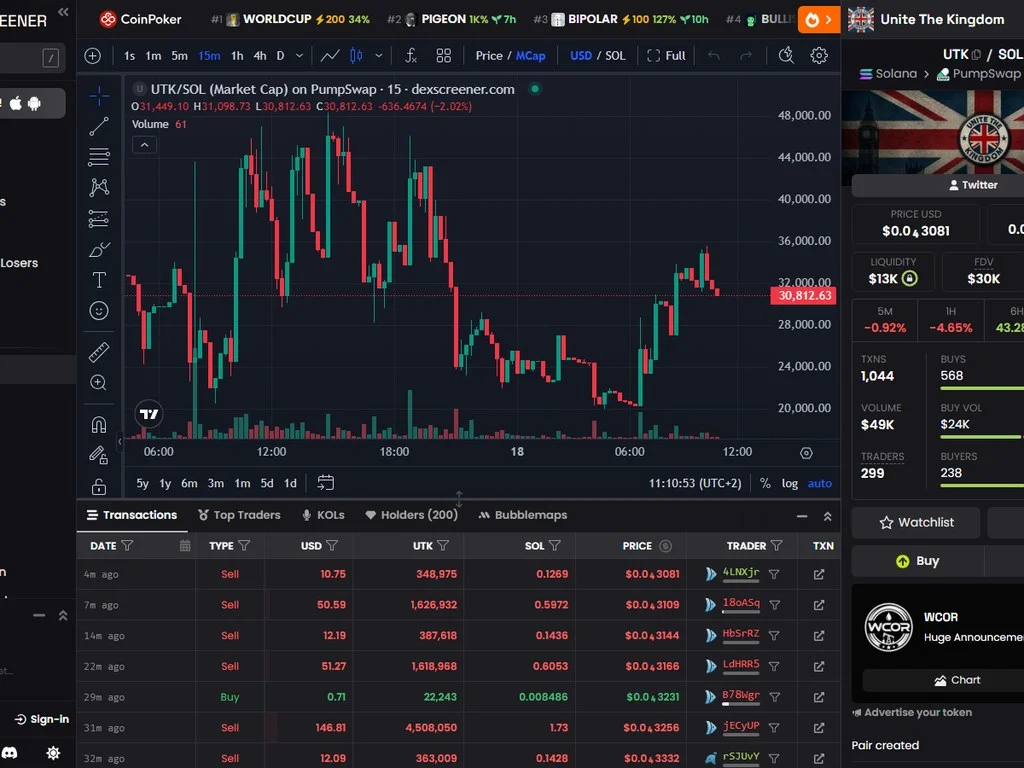Filter transactions by TYPE funnel
The width and height of the screenshot is (1024, 768).
244,545
